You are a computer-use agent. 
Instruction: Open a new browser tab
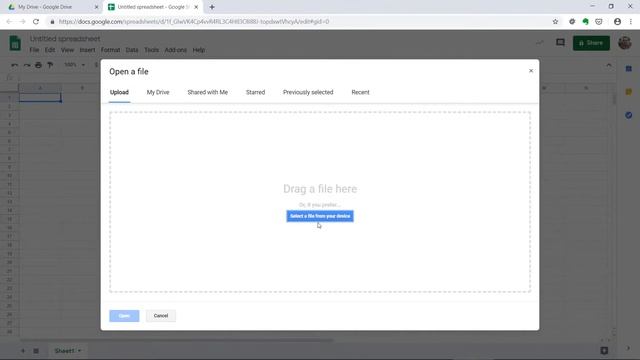point(211,7)
